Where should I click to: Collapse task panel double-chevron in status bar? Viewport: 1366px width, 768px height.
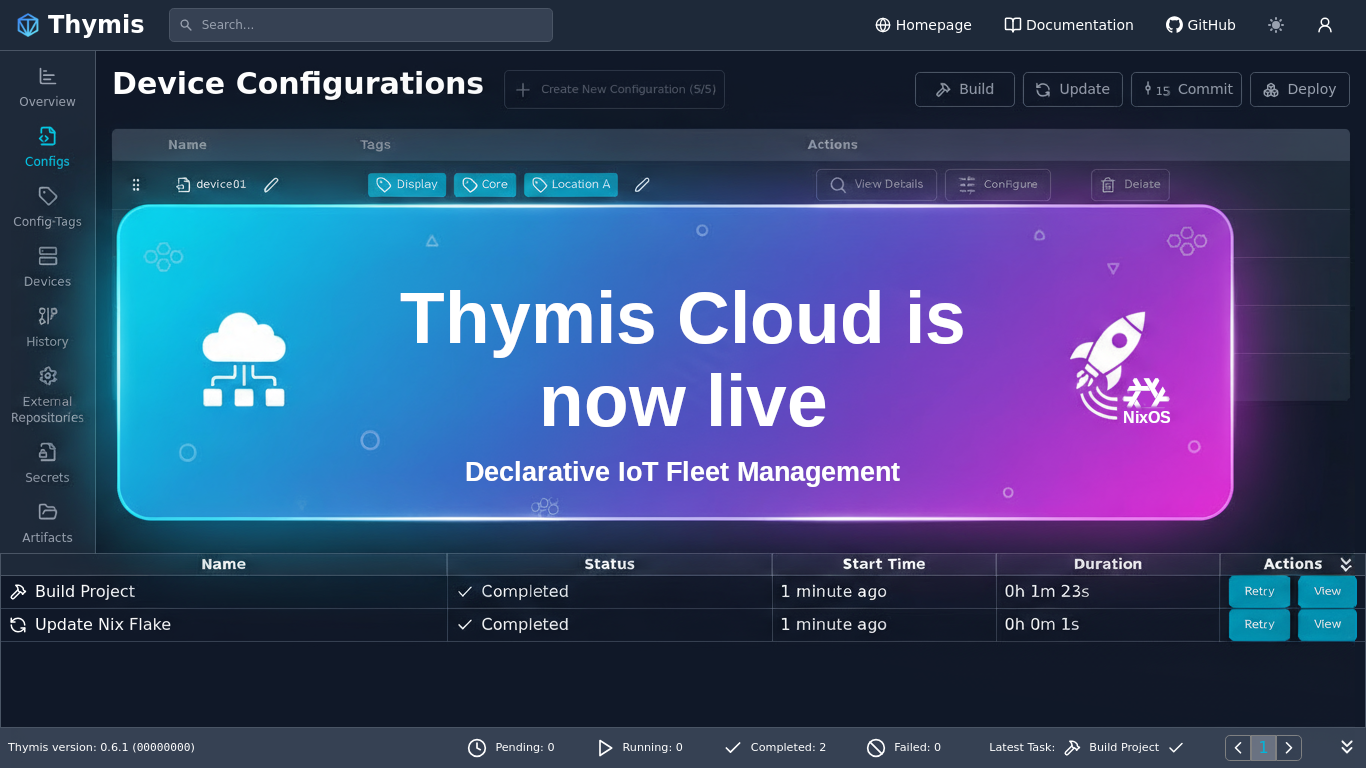point(1347,747)
